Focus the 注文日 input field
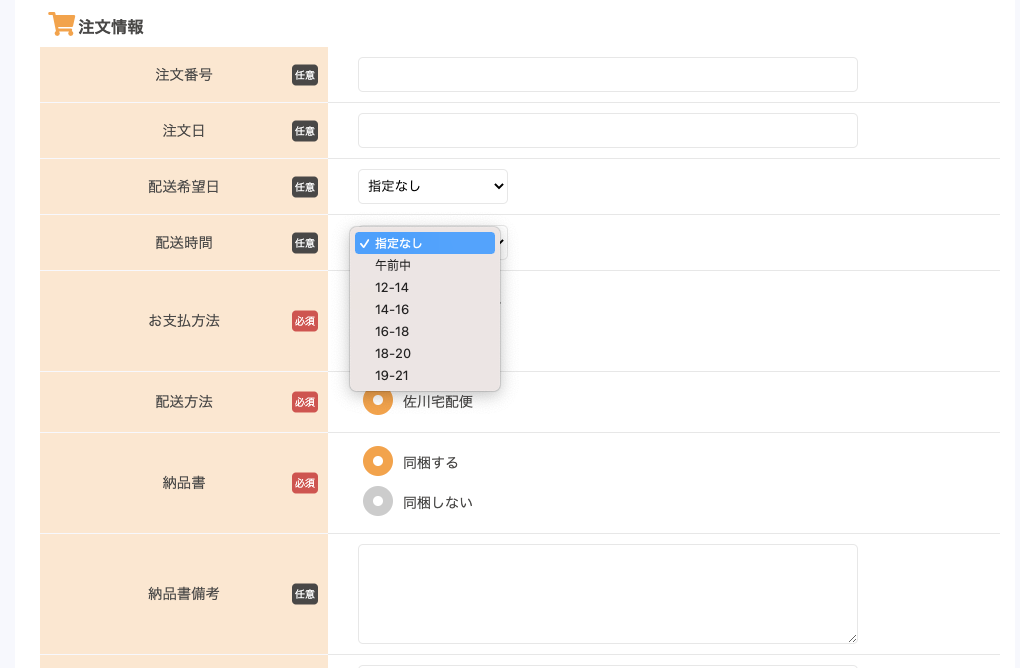 (x=607, y=131)
